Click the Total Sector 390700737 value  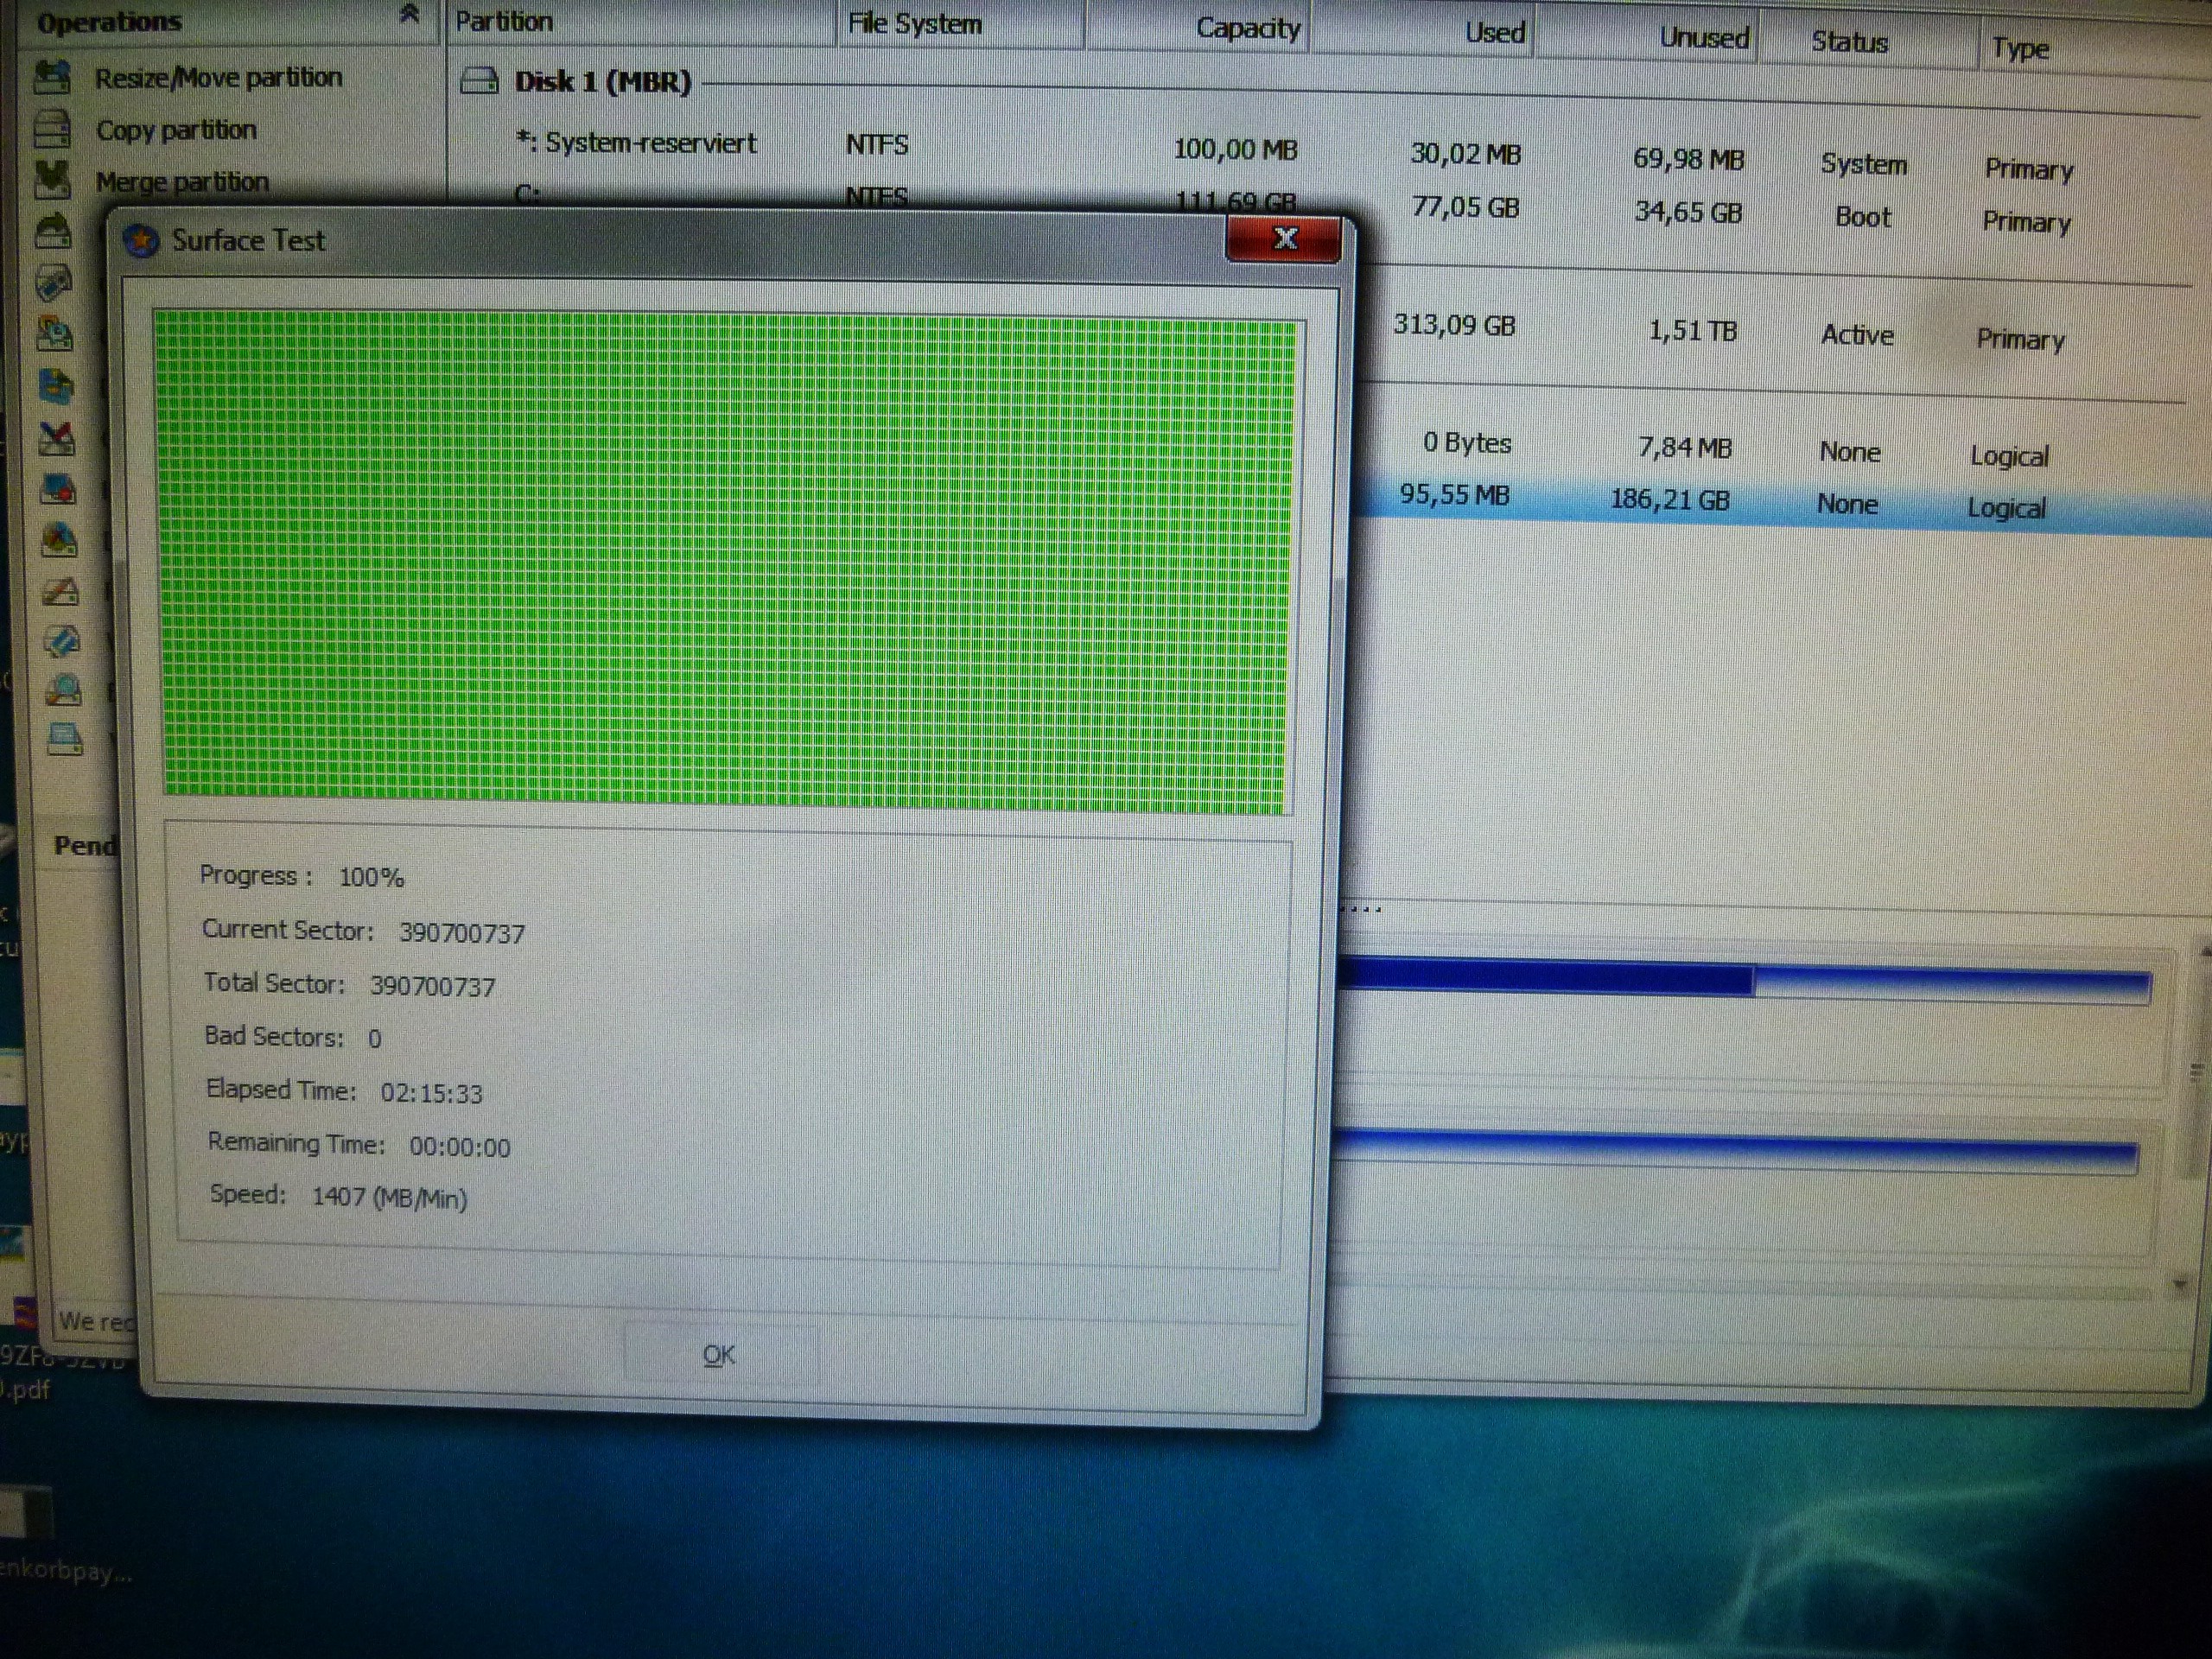pos(432,987)
